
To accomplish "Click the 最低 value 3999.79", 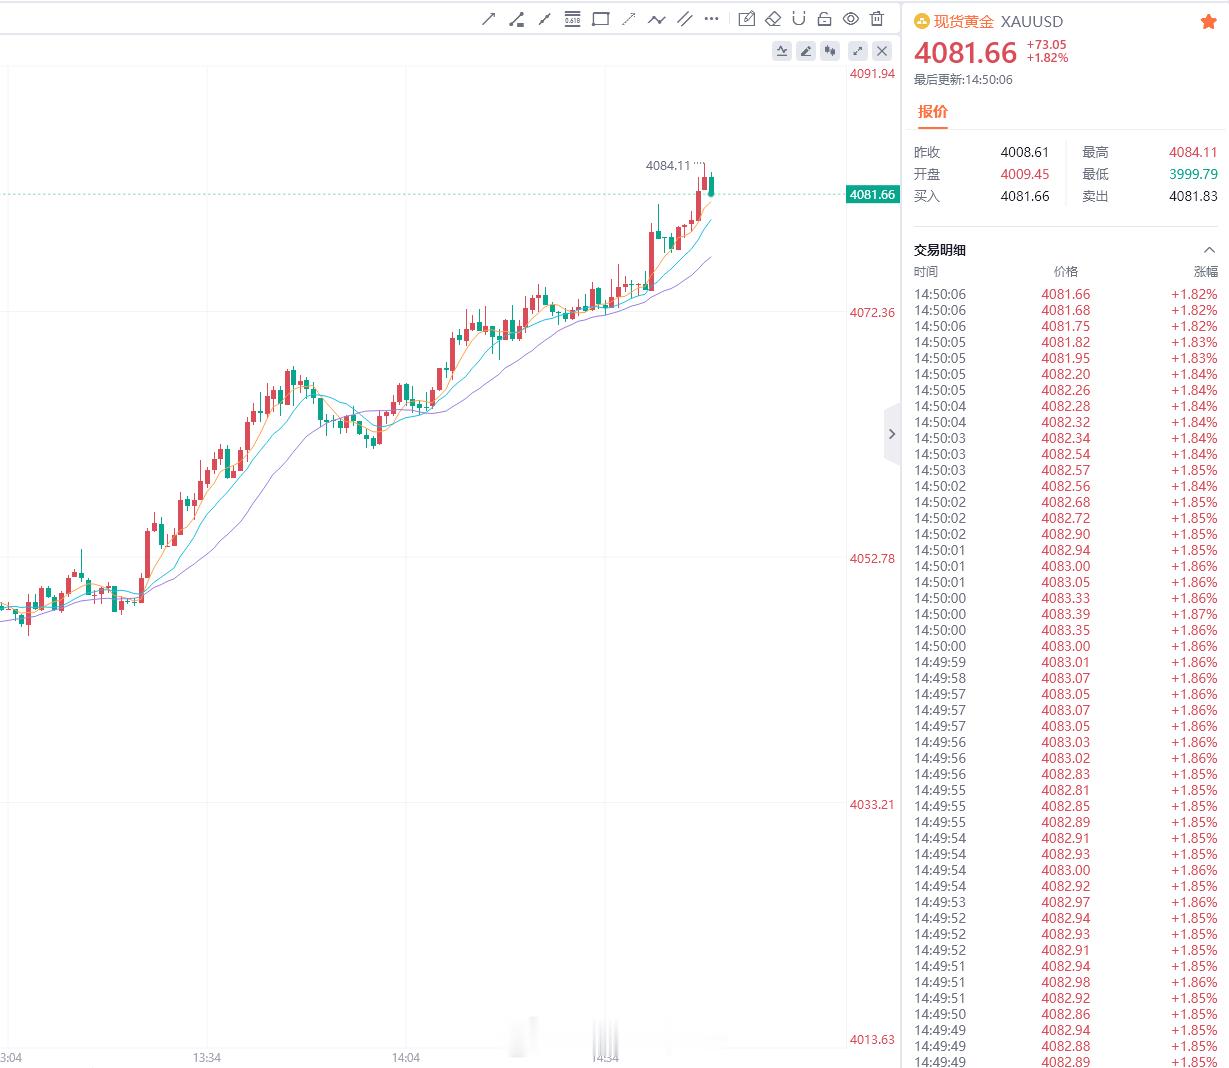I will (x=1193, y=174).
